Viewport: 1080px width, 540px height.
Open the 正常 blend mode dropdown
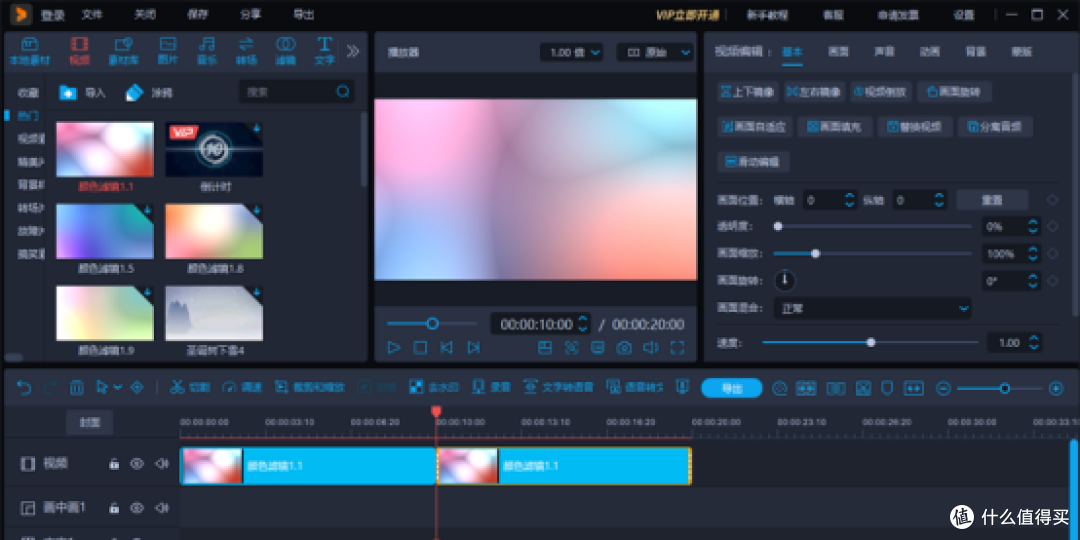point(873,309)
